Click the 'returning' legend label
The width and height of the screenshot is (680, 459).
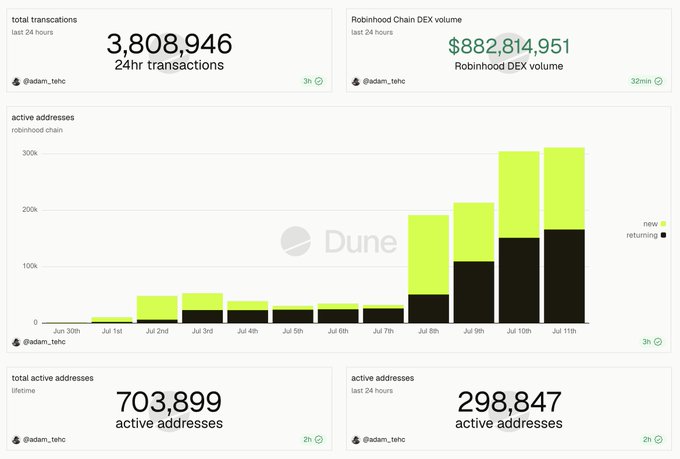click(642, 235)
